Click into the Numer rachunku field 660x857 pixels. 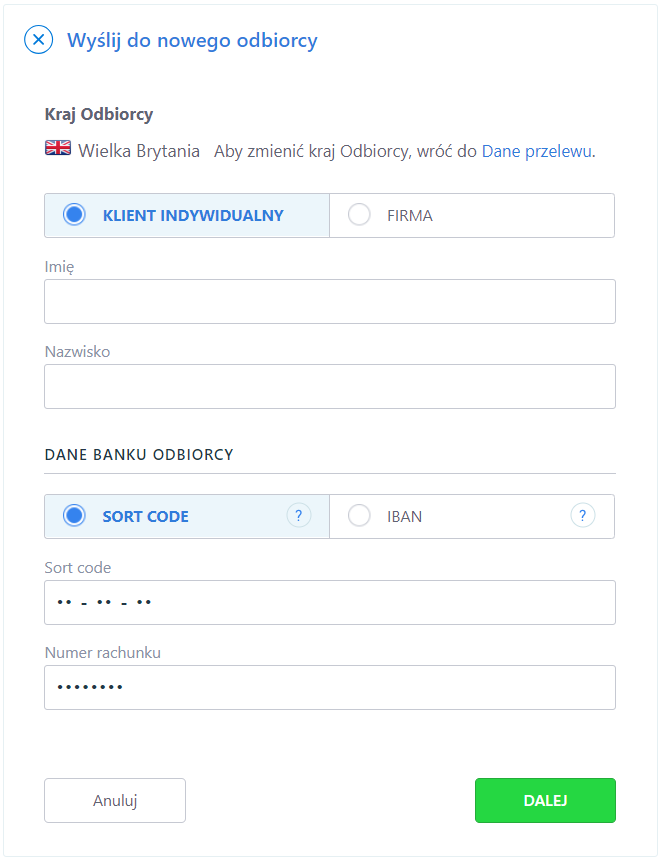(330, 688)
